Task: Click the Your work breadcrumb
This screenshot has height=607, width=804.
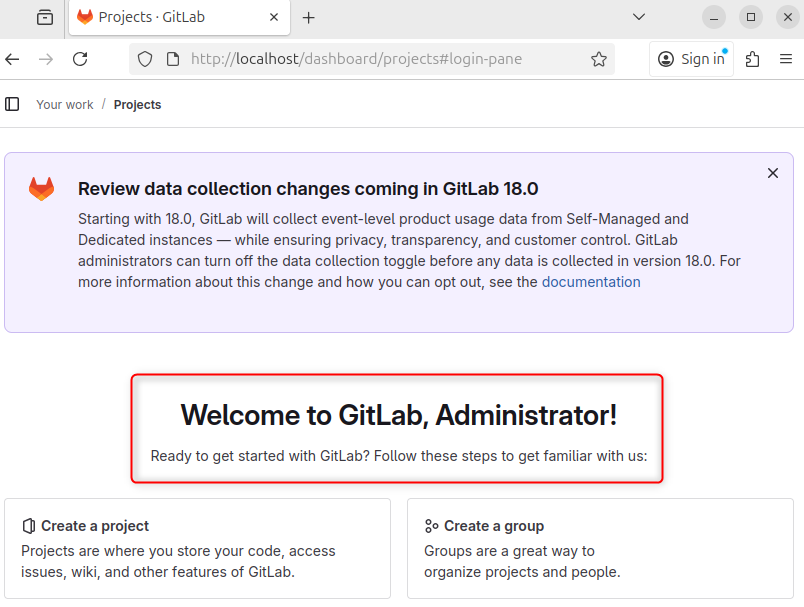Action: click(64, 104)
